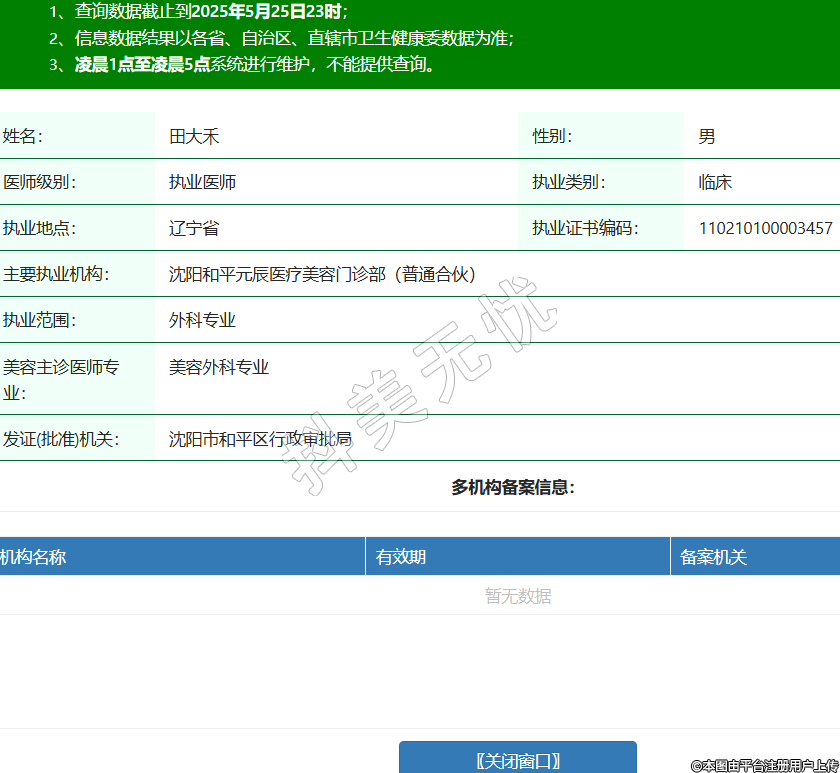Click the 备案机关 column header
840x773 pixels.
[714, 557]
